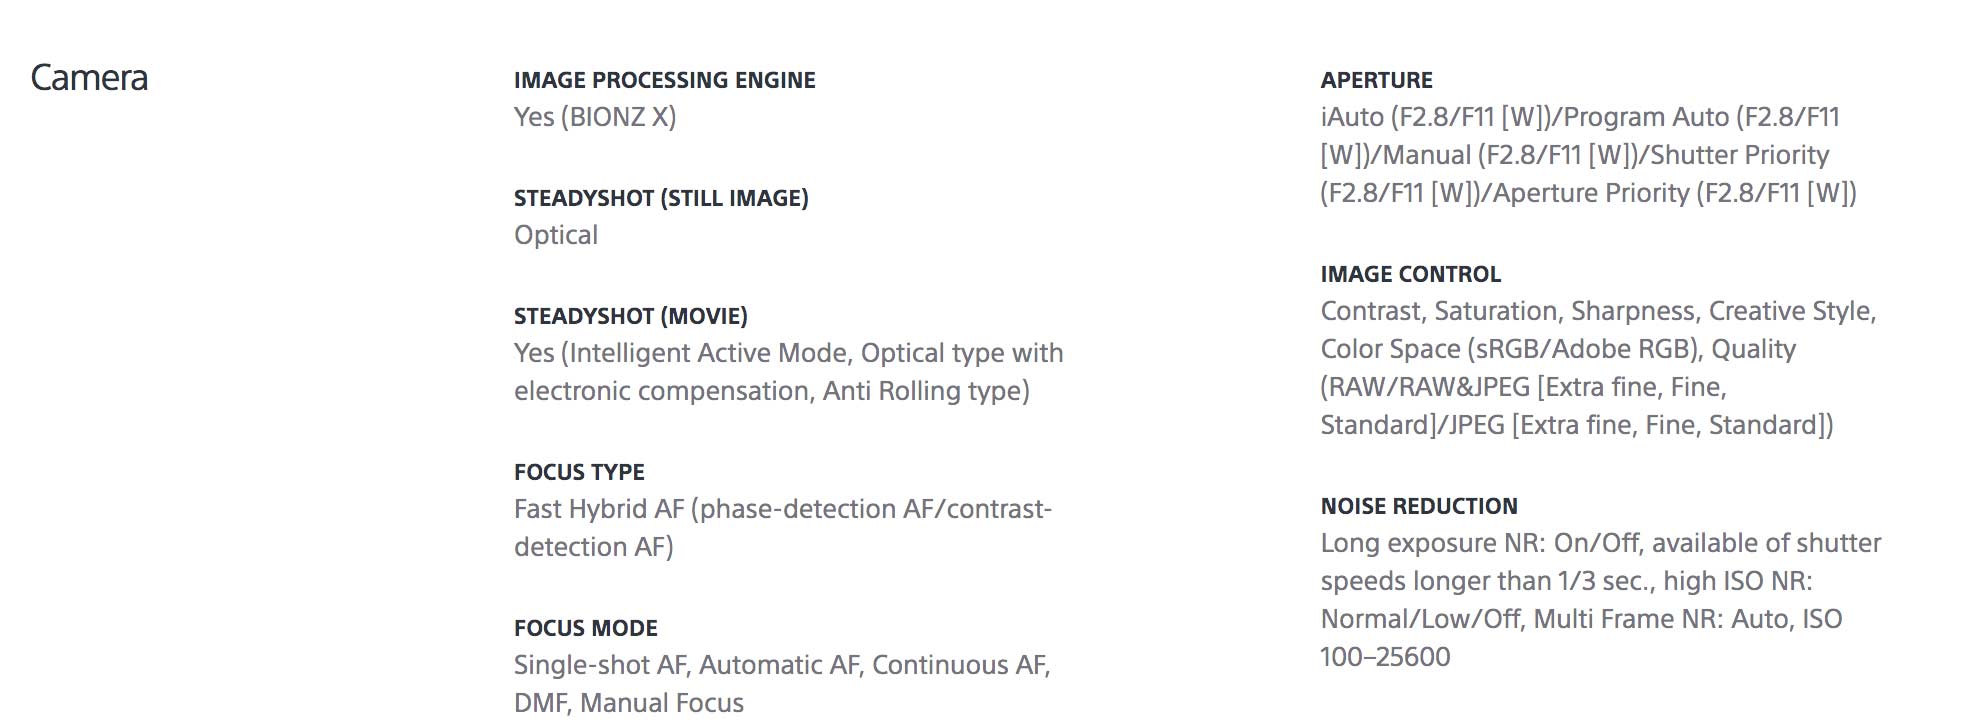Click the NOISE REDUCTION heading
This screenshot has width=1984, height=726.
1418,506
